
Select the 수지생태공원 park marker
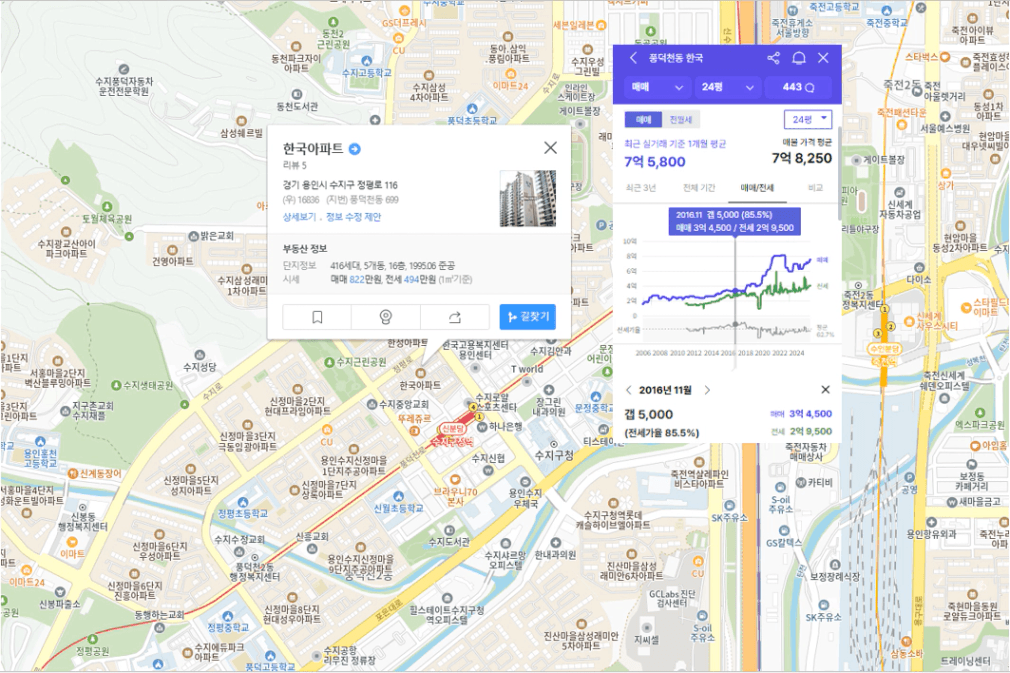point(116,385)
